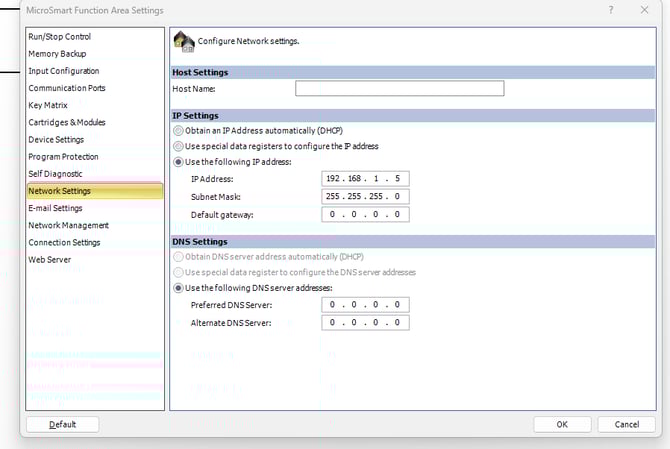
Task: Click into the Host Name field
Action: [x=400, y=88]
